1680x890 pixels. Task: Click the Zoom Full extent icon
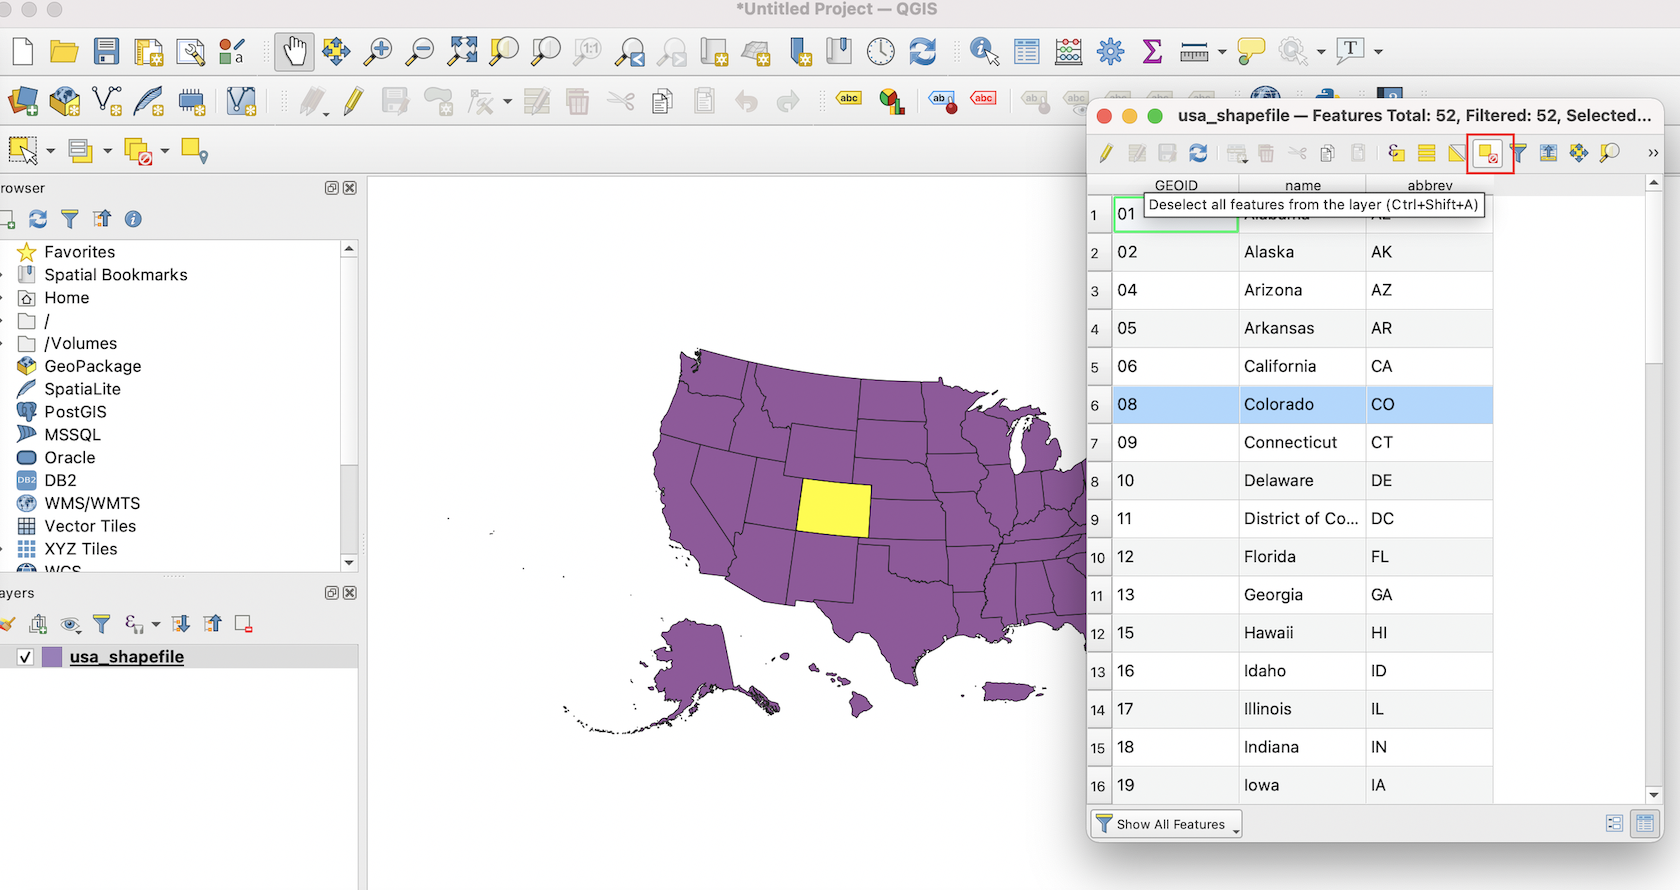click(x=462, y=51)
